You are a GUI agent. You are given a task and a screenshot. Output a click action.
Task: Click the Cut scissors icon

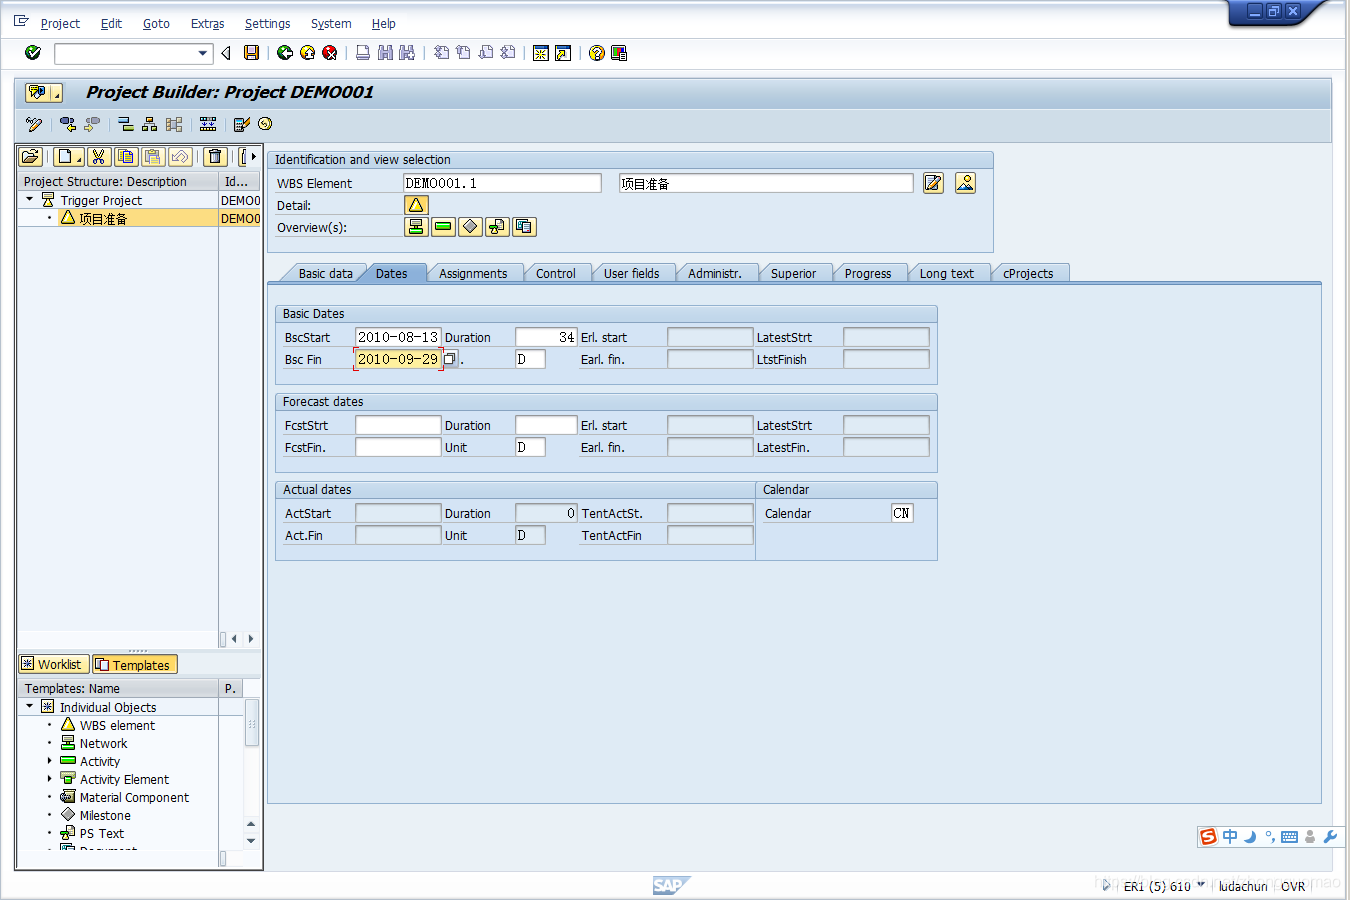click(x=98, y=156)
